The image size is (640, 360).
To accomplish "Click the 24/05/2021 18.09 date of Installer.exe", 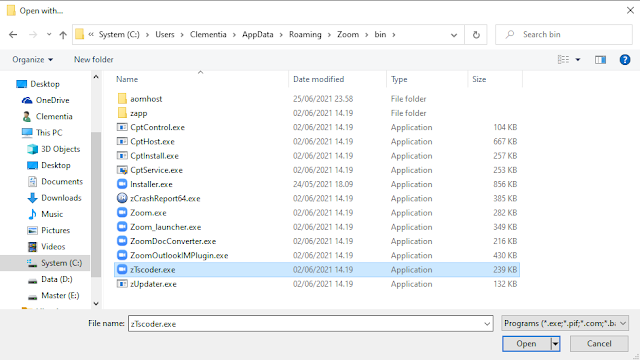I will pyautogui.click(x=323, y=184).
